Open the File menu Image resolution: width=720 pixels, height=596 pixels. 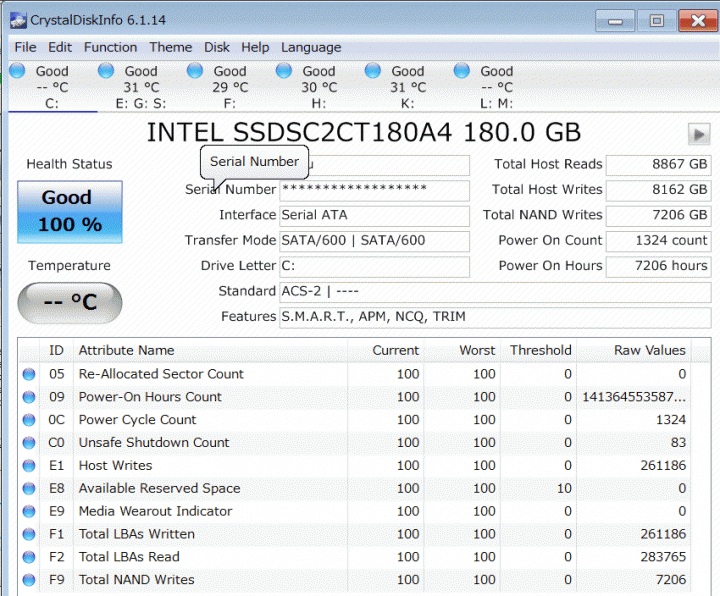pos(25,47)
